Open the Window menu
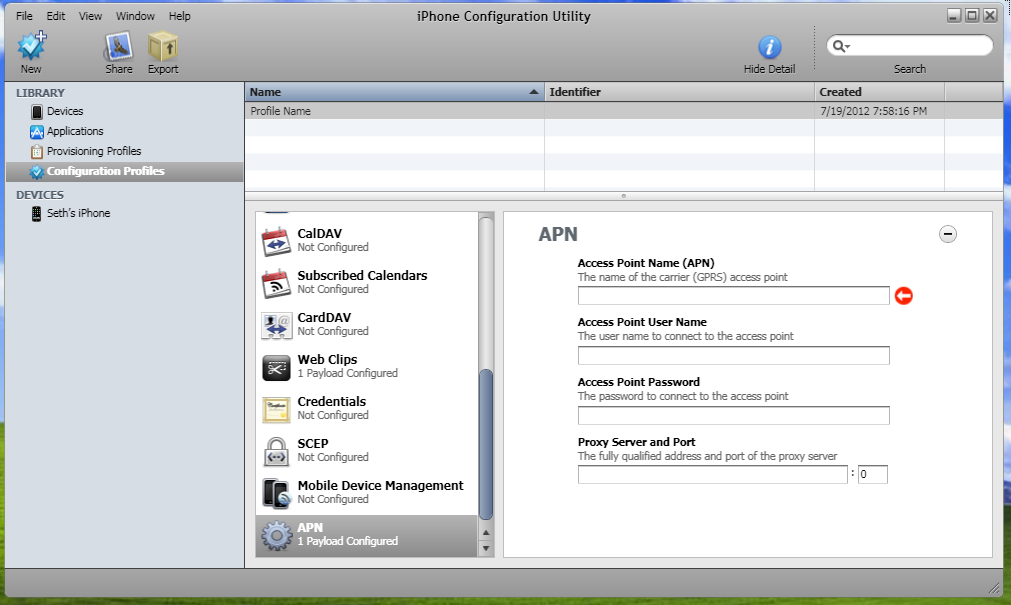Viewport: 1011px width, 605px height. coord(135,16)
